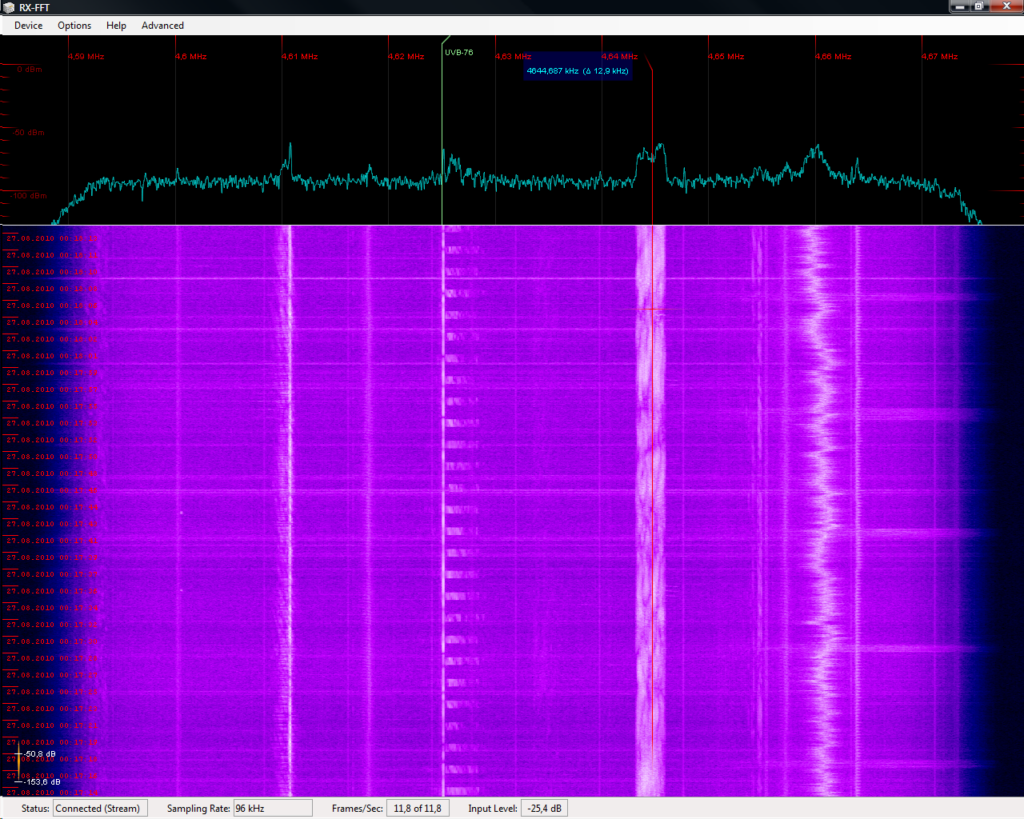Click the Input Level label in status bar
Viewport: 1024px width, 819px height.
pos(492,809)
